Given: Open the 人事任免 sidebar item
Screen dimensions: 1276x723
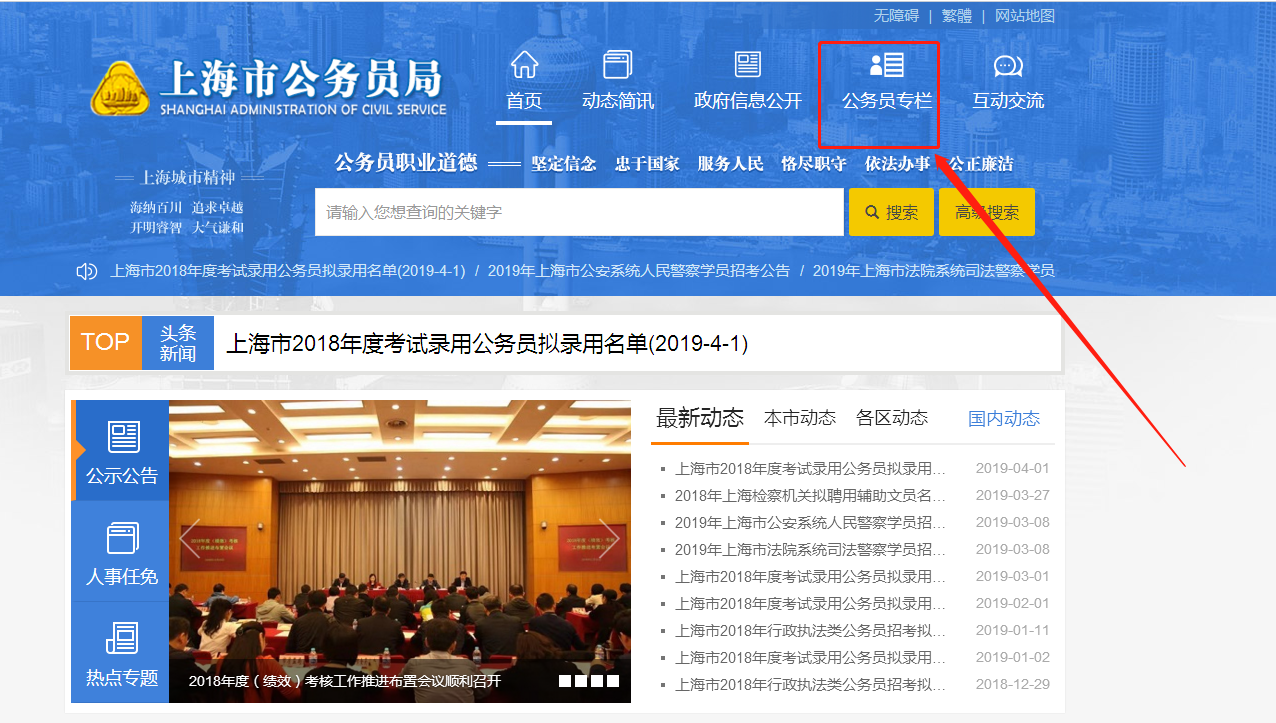Looking at the screenshot, I should [x=121, y=552].
